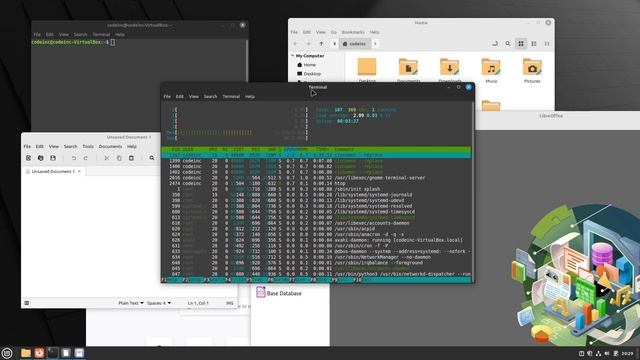Screen dimensions: 640x360
Task: Click the Ln 1, Col 1 status text
Action: click(198, 303)
